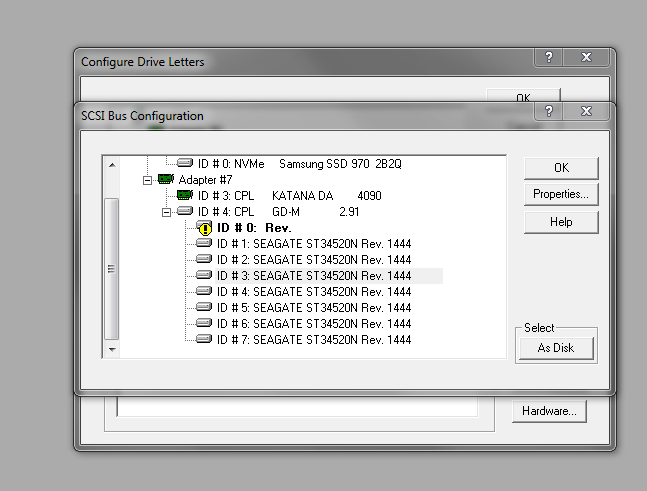Collapse the ID # 4 CPL GD-M node

(x=166, y=212)
